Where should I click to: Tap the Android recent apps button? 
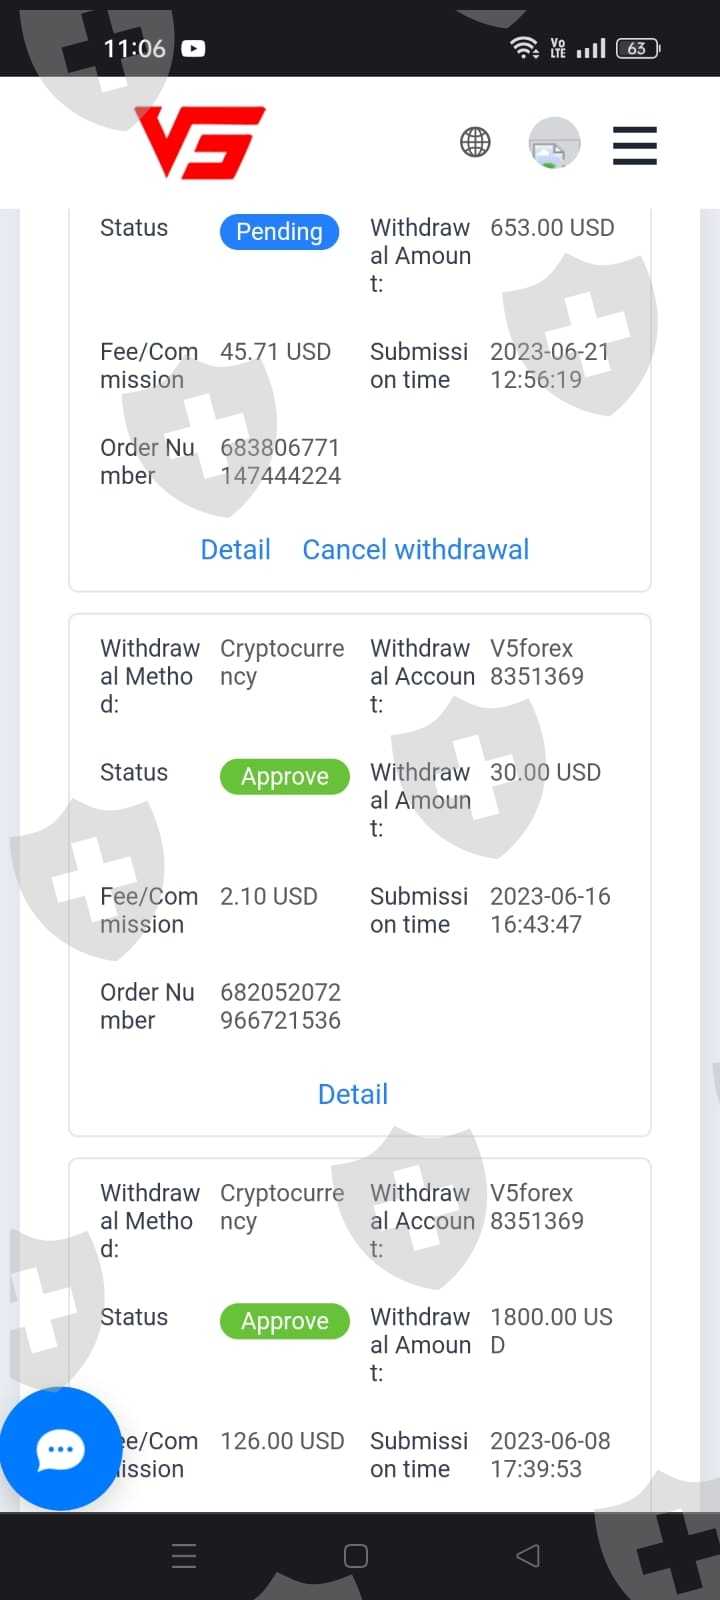[x=184, y=1555]
